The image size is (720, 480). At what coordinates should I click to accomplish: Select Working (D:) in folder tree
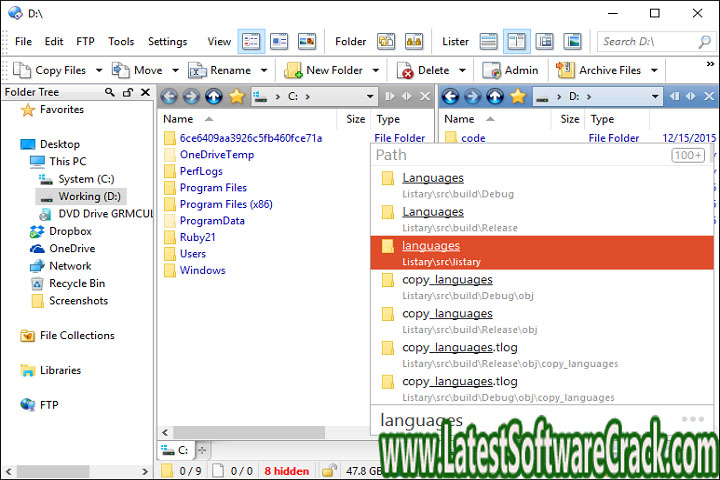81,197
